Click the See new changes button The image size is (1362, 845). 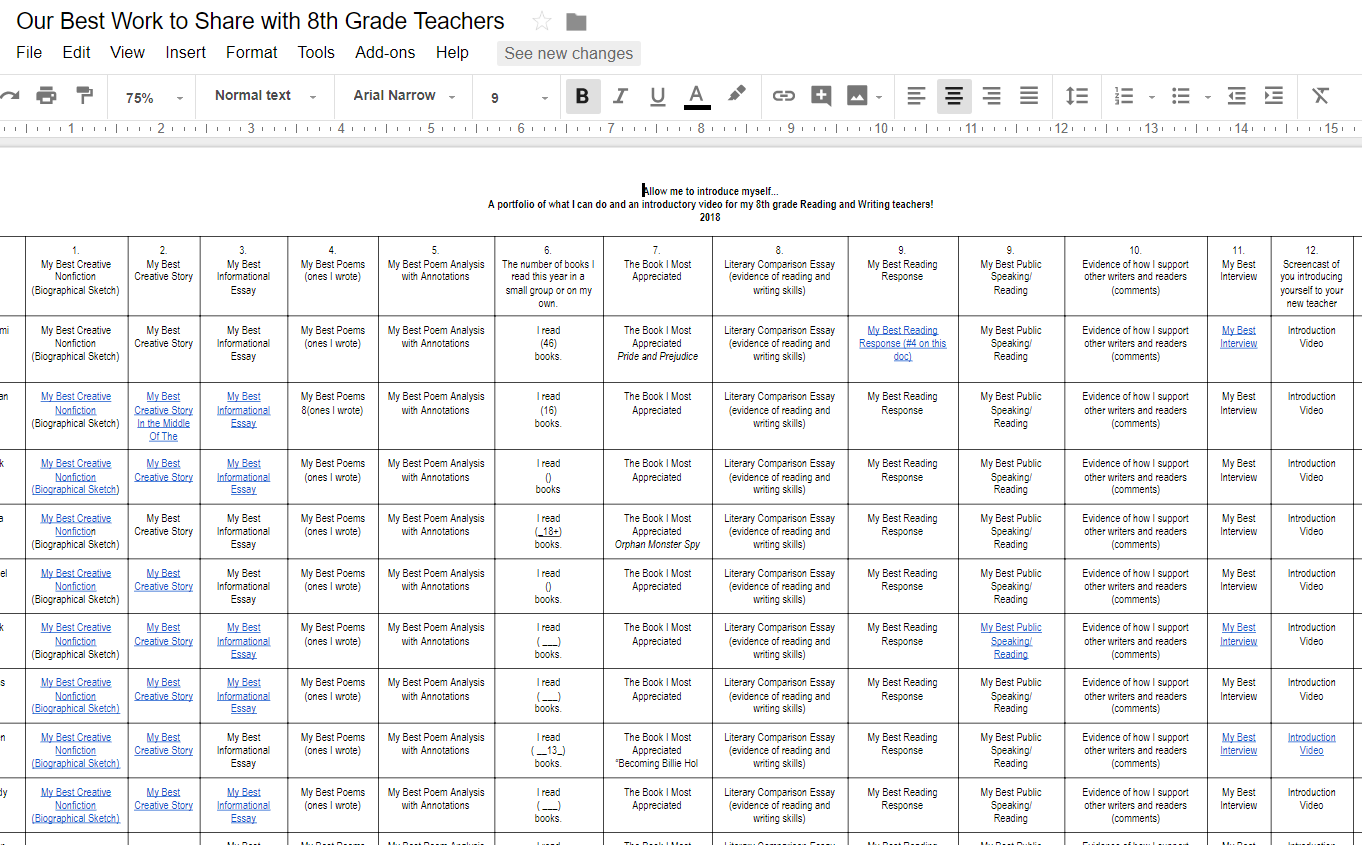point(568,53)
